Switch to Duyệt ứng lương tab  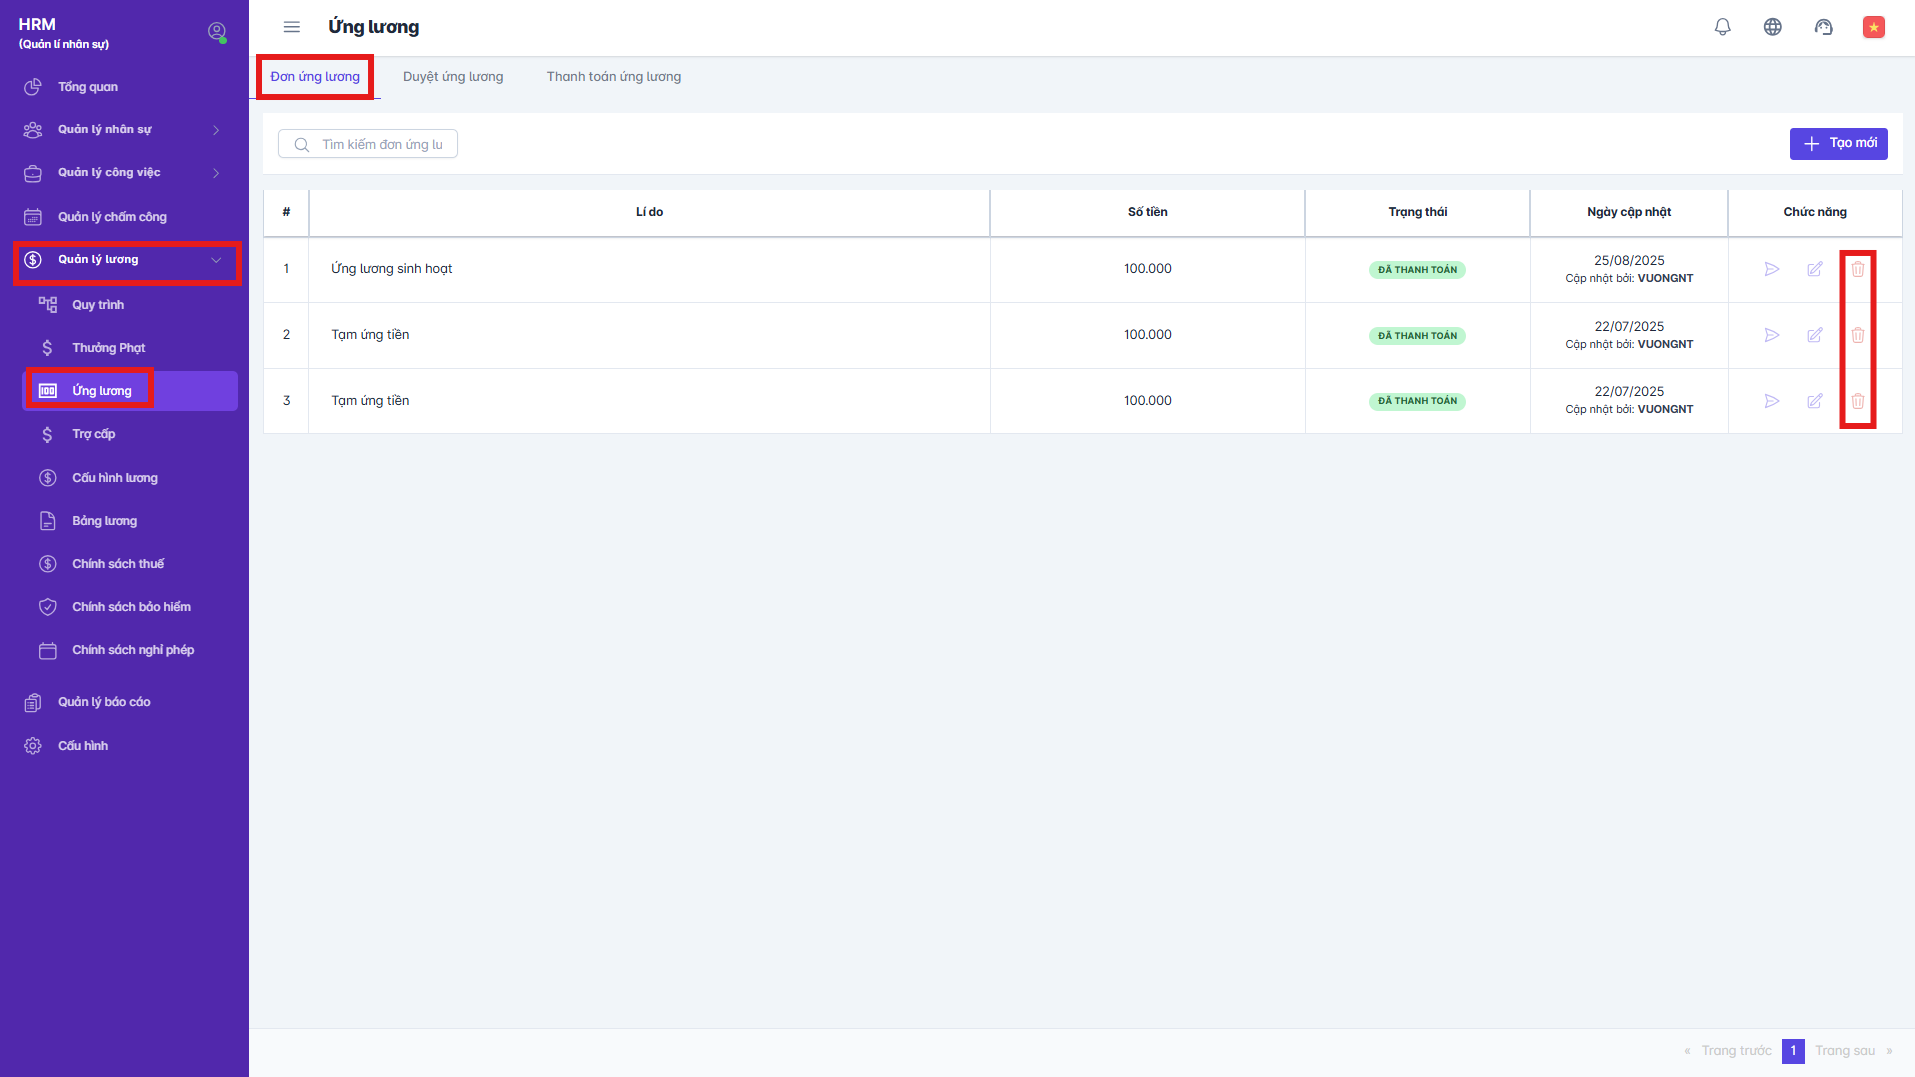(453, 77)
